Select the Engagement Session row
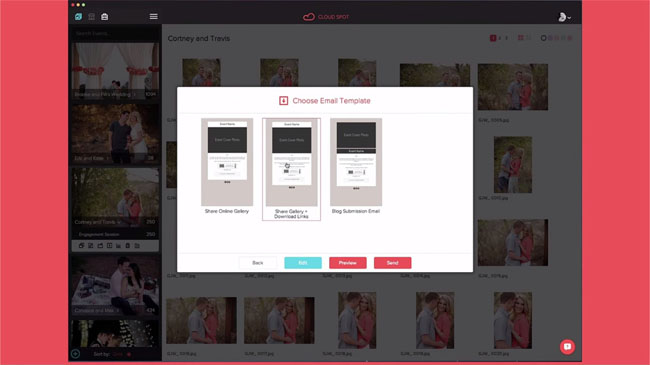This screenshot has height=365, width=650. (115, 234)
